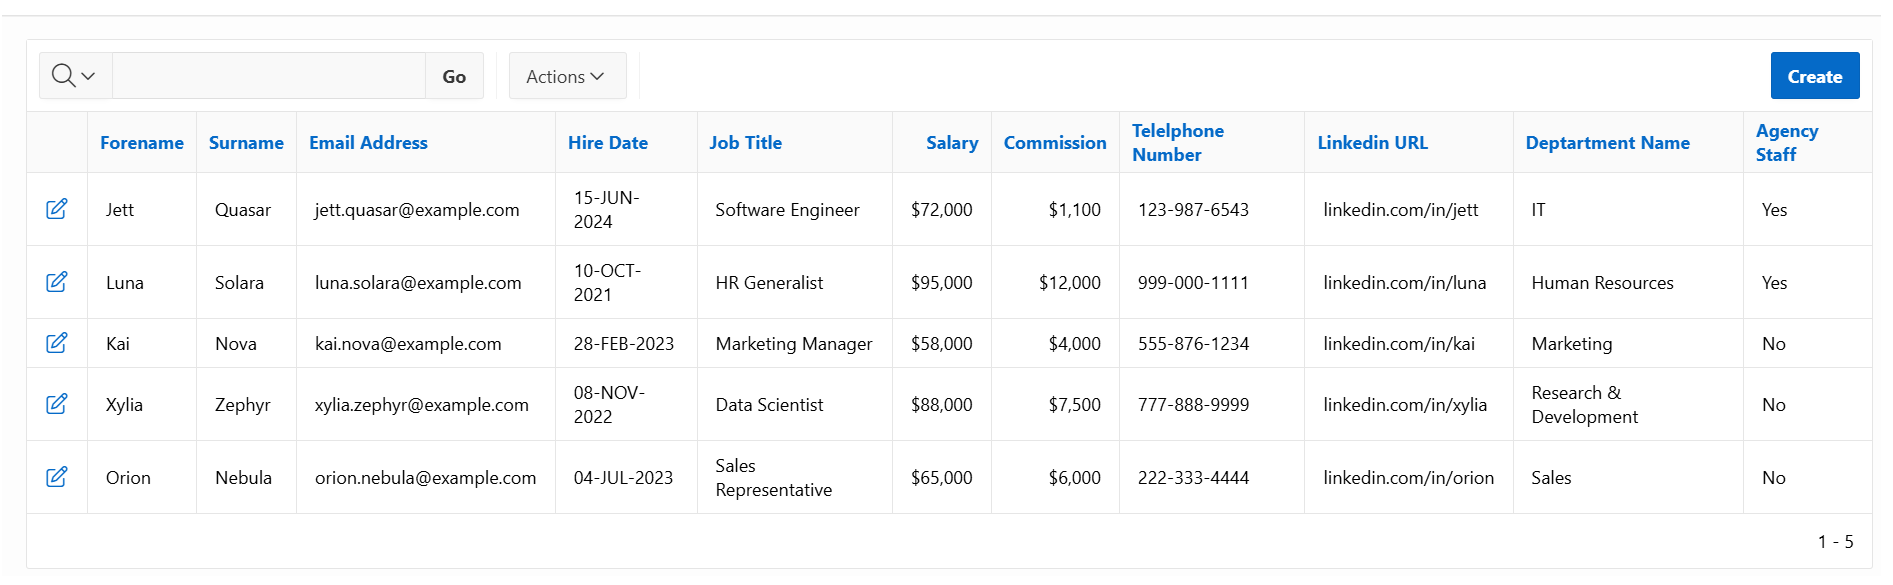The height and width of the screenshot is (585, 1893).
Task: Sort by the Salary column header
Action: [x=951, y=143]
